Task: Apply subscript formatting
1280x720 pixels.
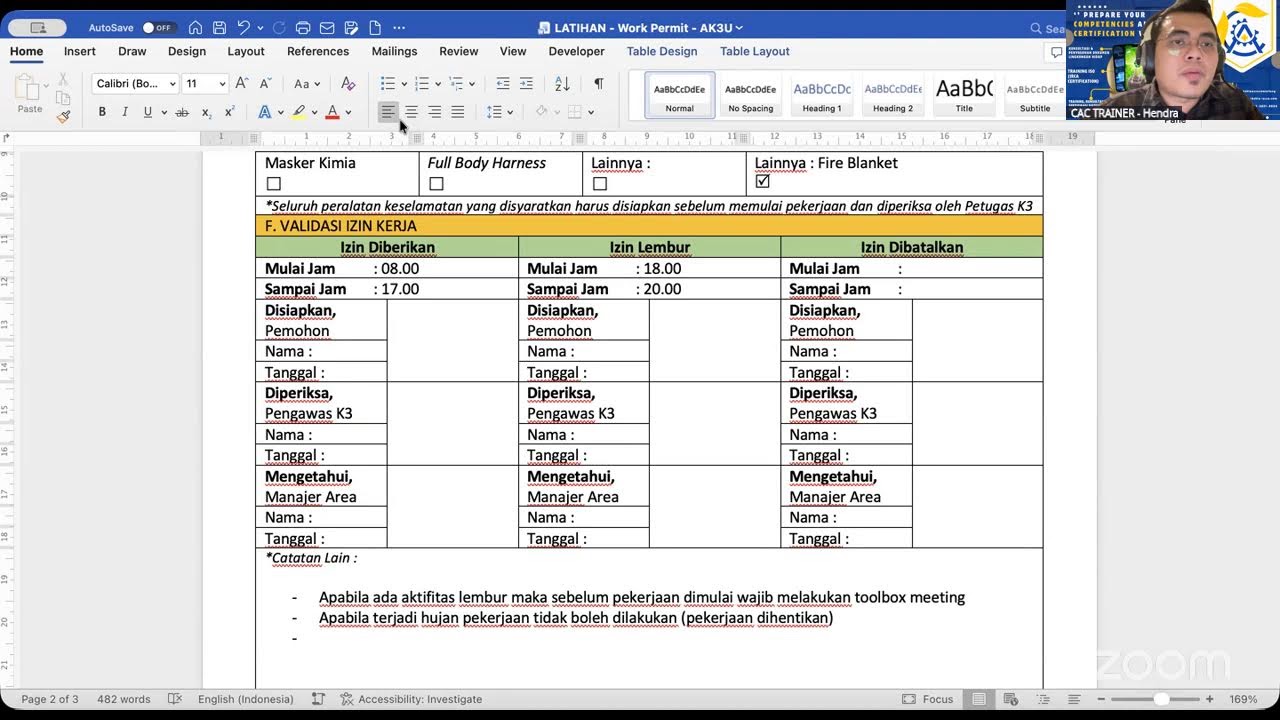Action: tap(206, 112)
